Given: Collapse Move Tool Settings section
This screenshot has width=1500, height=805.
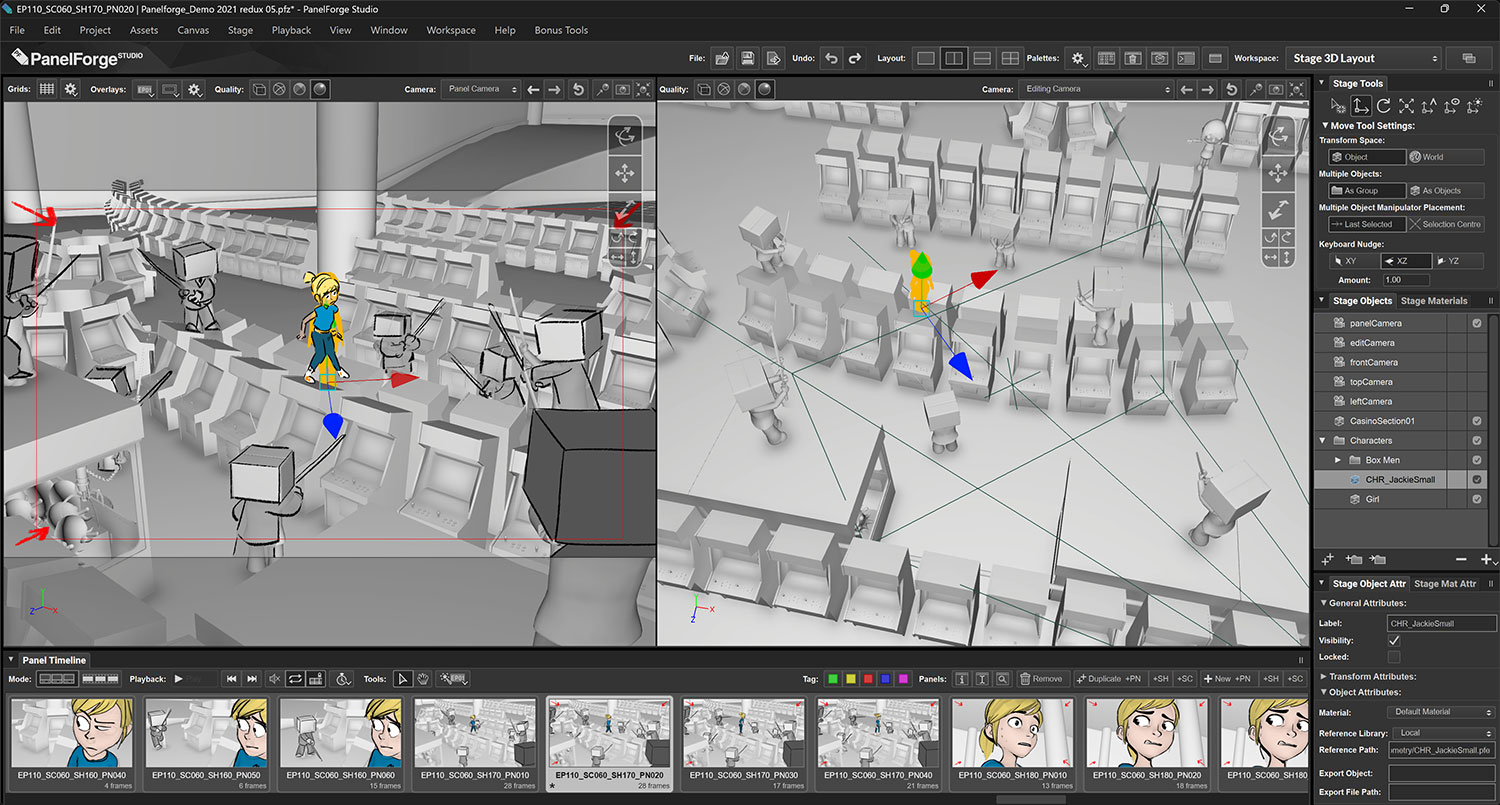Looking at the screenshot, I should click(1324, 126).
